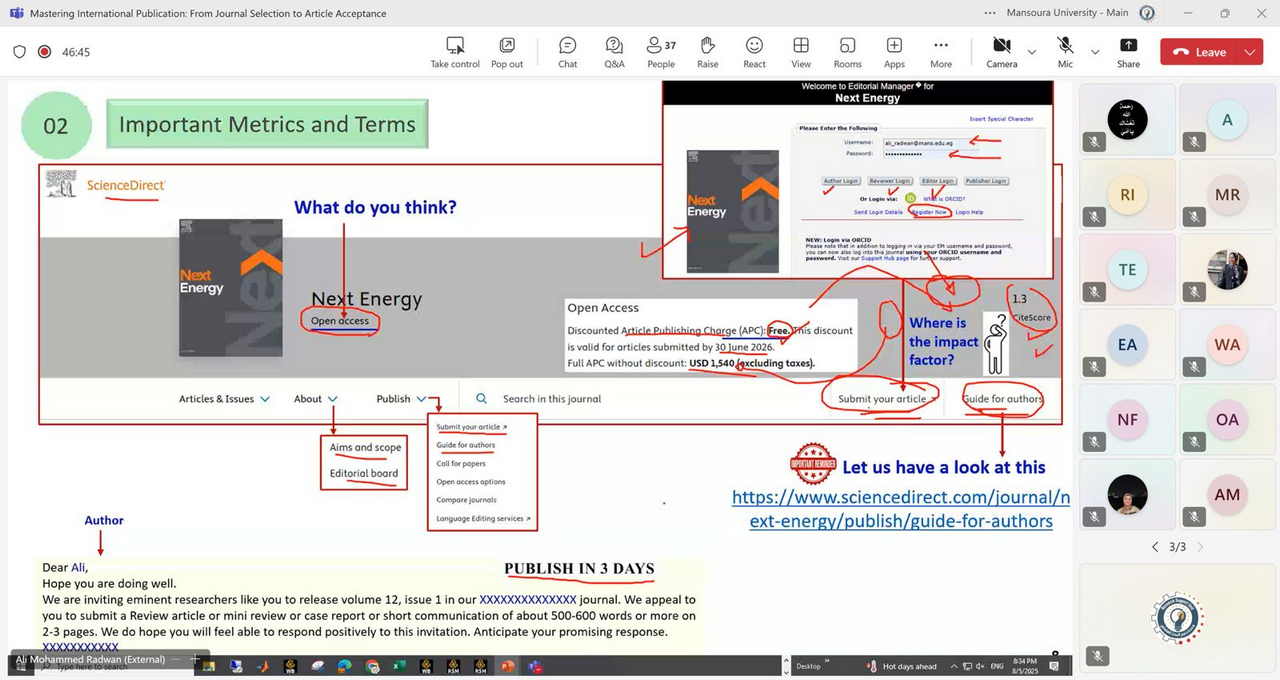Screen dimensions: 1280x680
Task: Select participant tile with initials WA
Action: click(x=1227, y=345)
